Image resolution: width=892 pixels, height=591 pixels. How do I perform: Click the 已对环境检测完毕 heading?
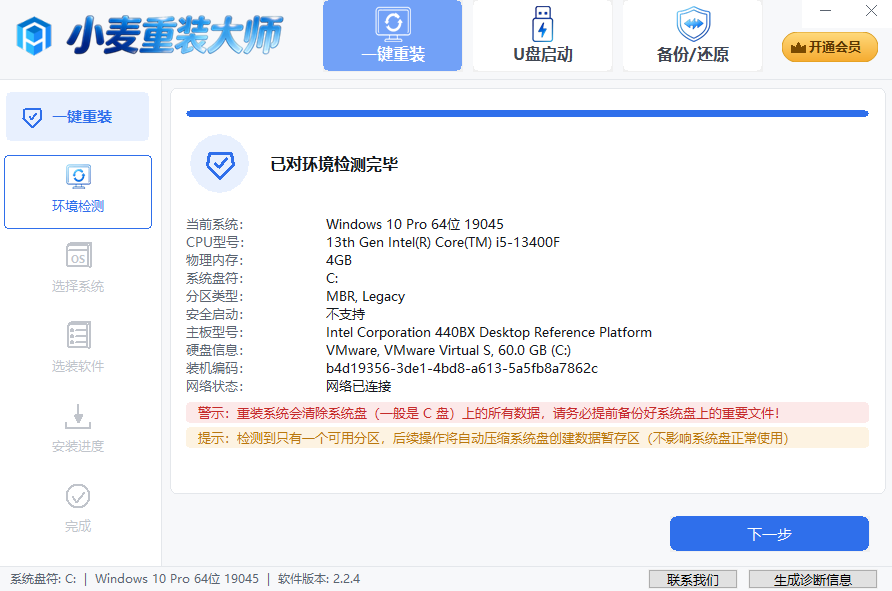click(334, 164)
